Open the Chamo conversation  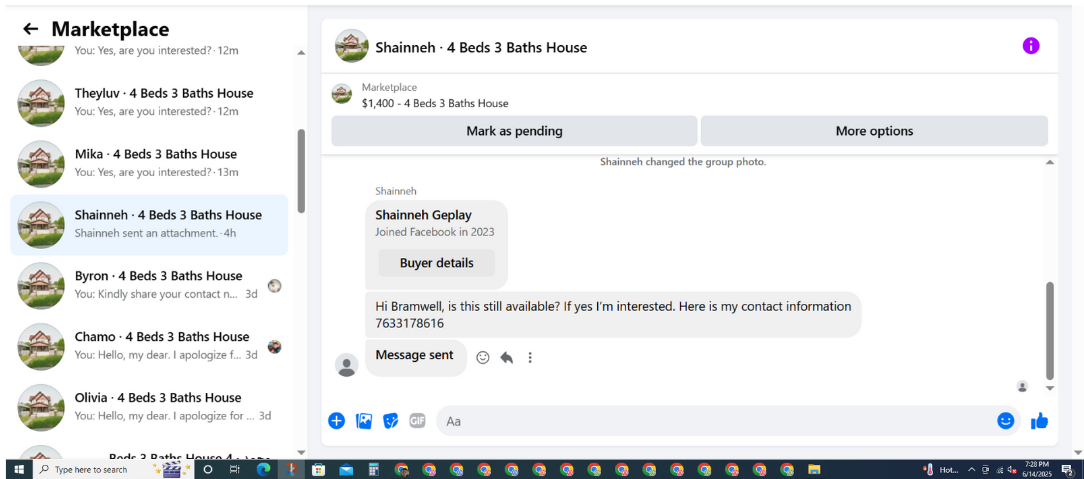149,346
